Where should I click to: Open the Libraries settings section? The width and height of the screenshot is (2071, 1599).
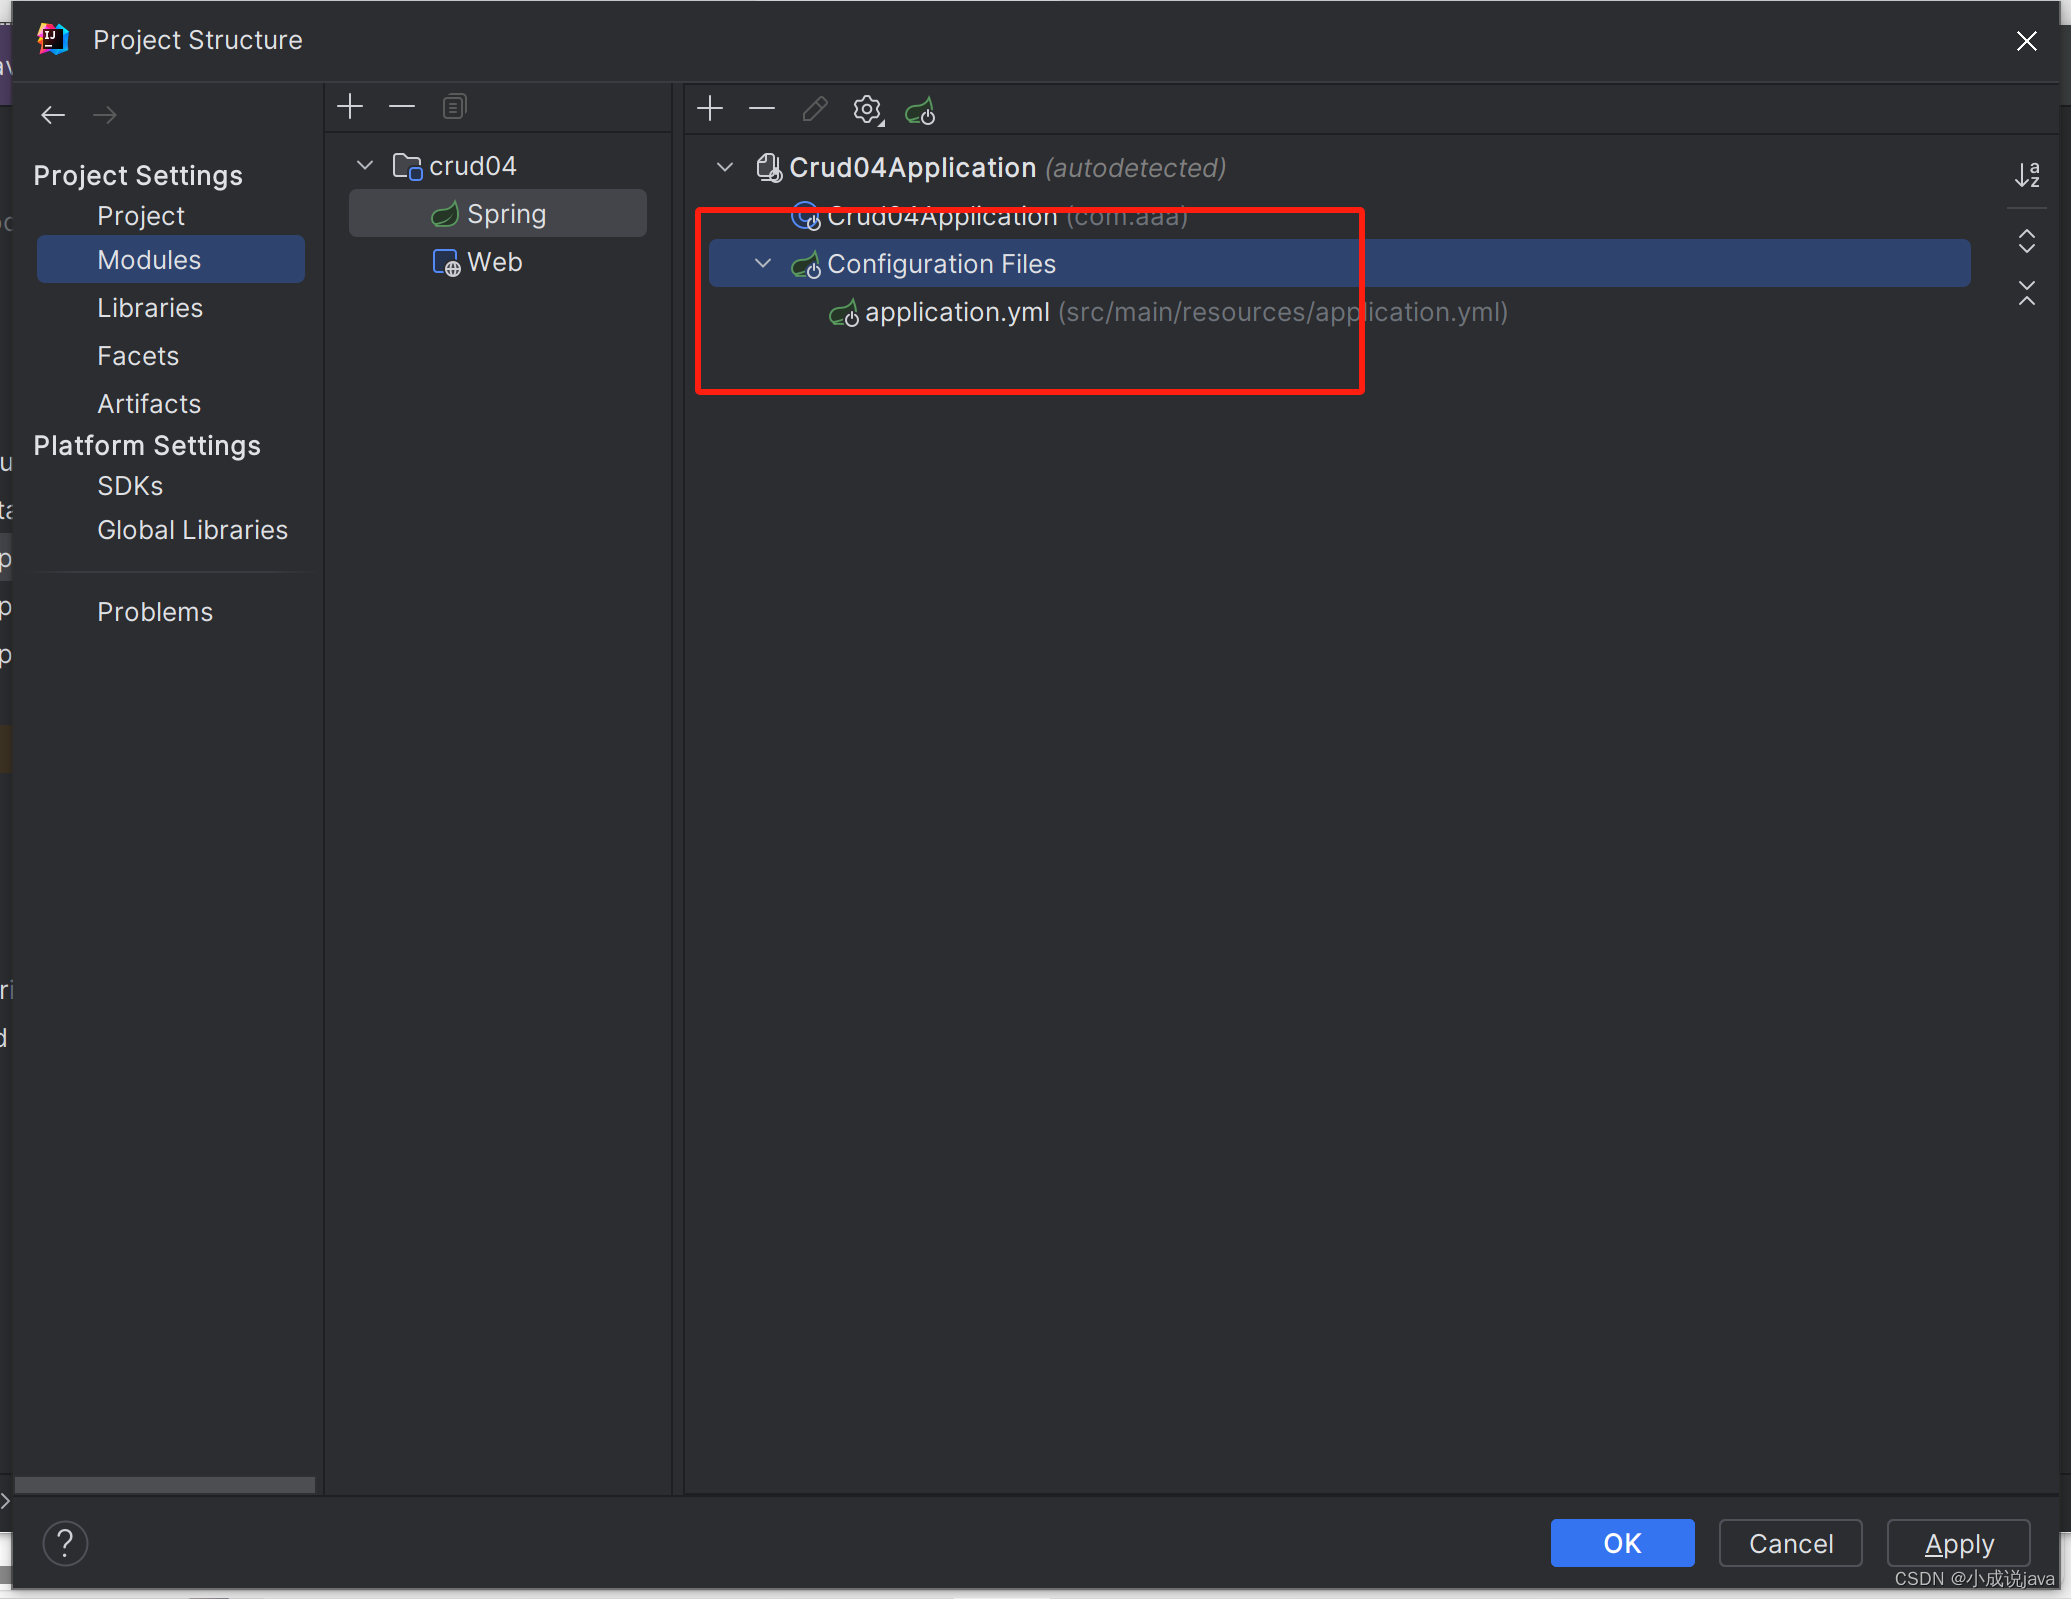(x=150, y=308)
